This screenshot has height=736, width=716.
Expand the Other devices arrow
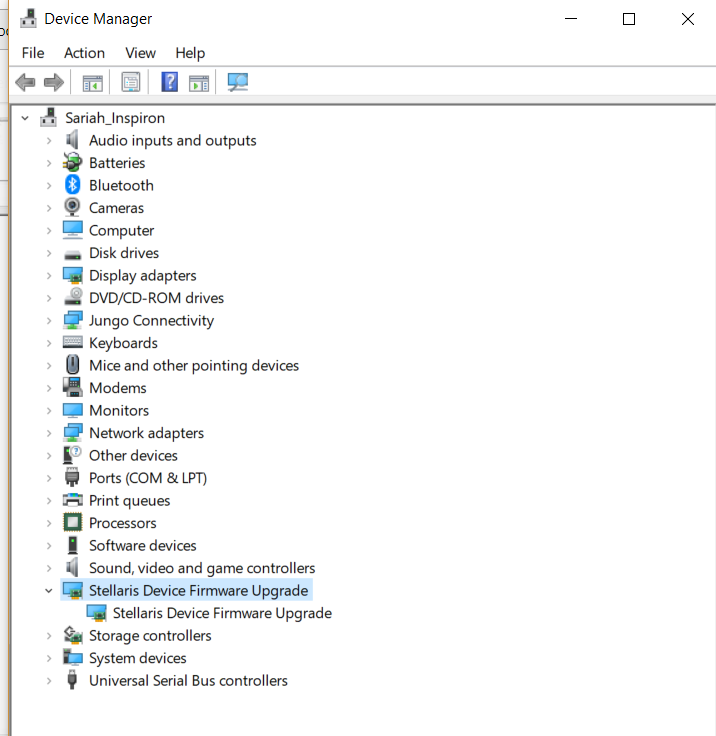49,456
